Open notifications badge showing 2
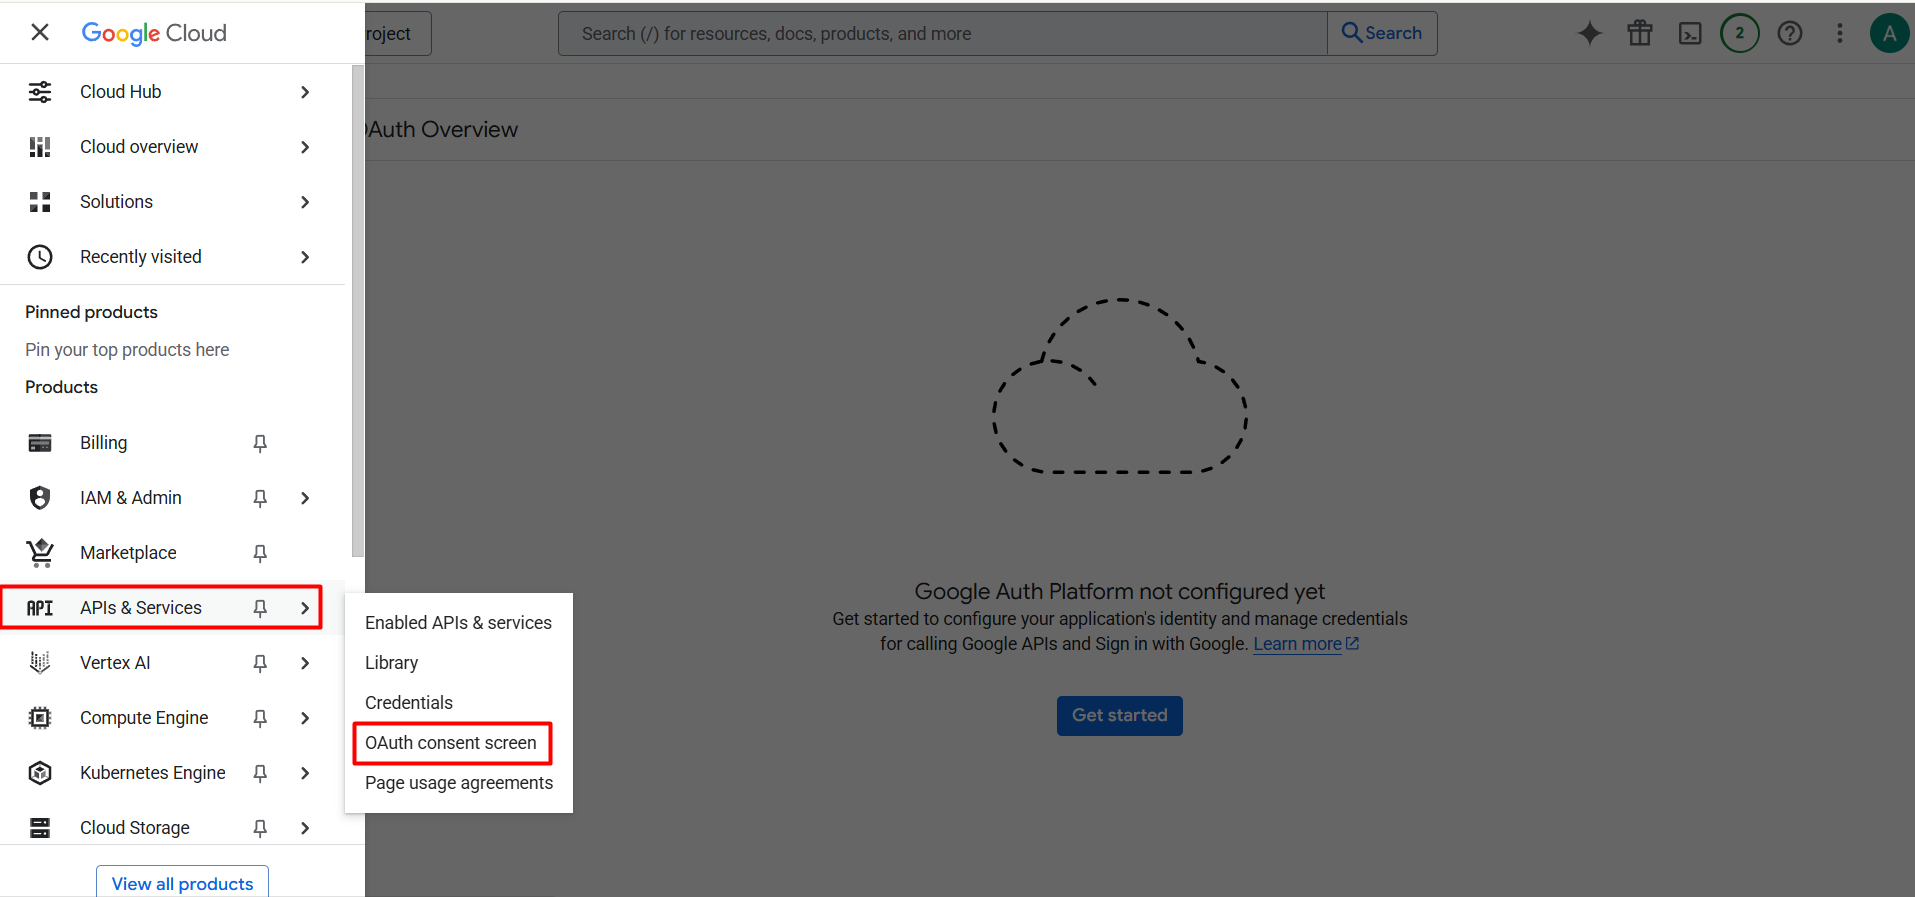The width and height of the screenshot is (1915, 897). (1740, 33)
